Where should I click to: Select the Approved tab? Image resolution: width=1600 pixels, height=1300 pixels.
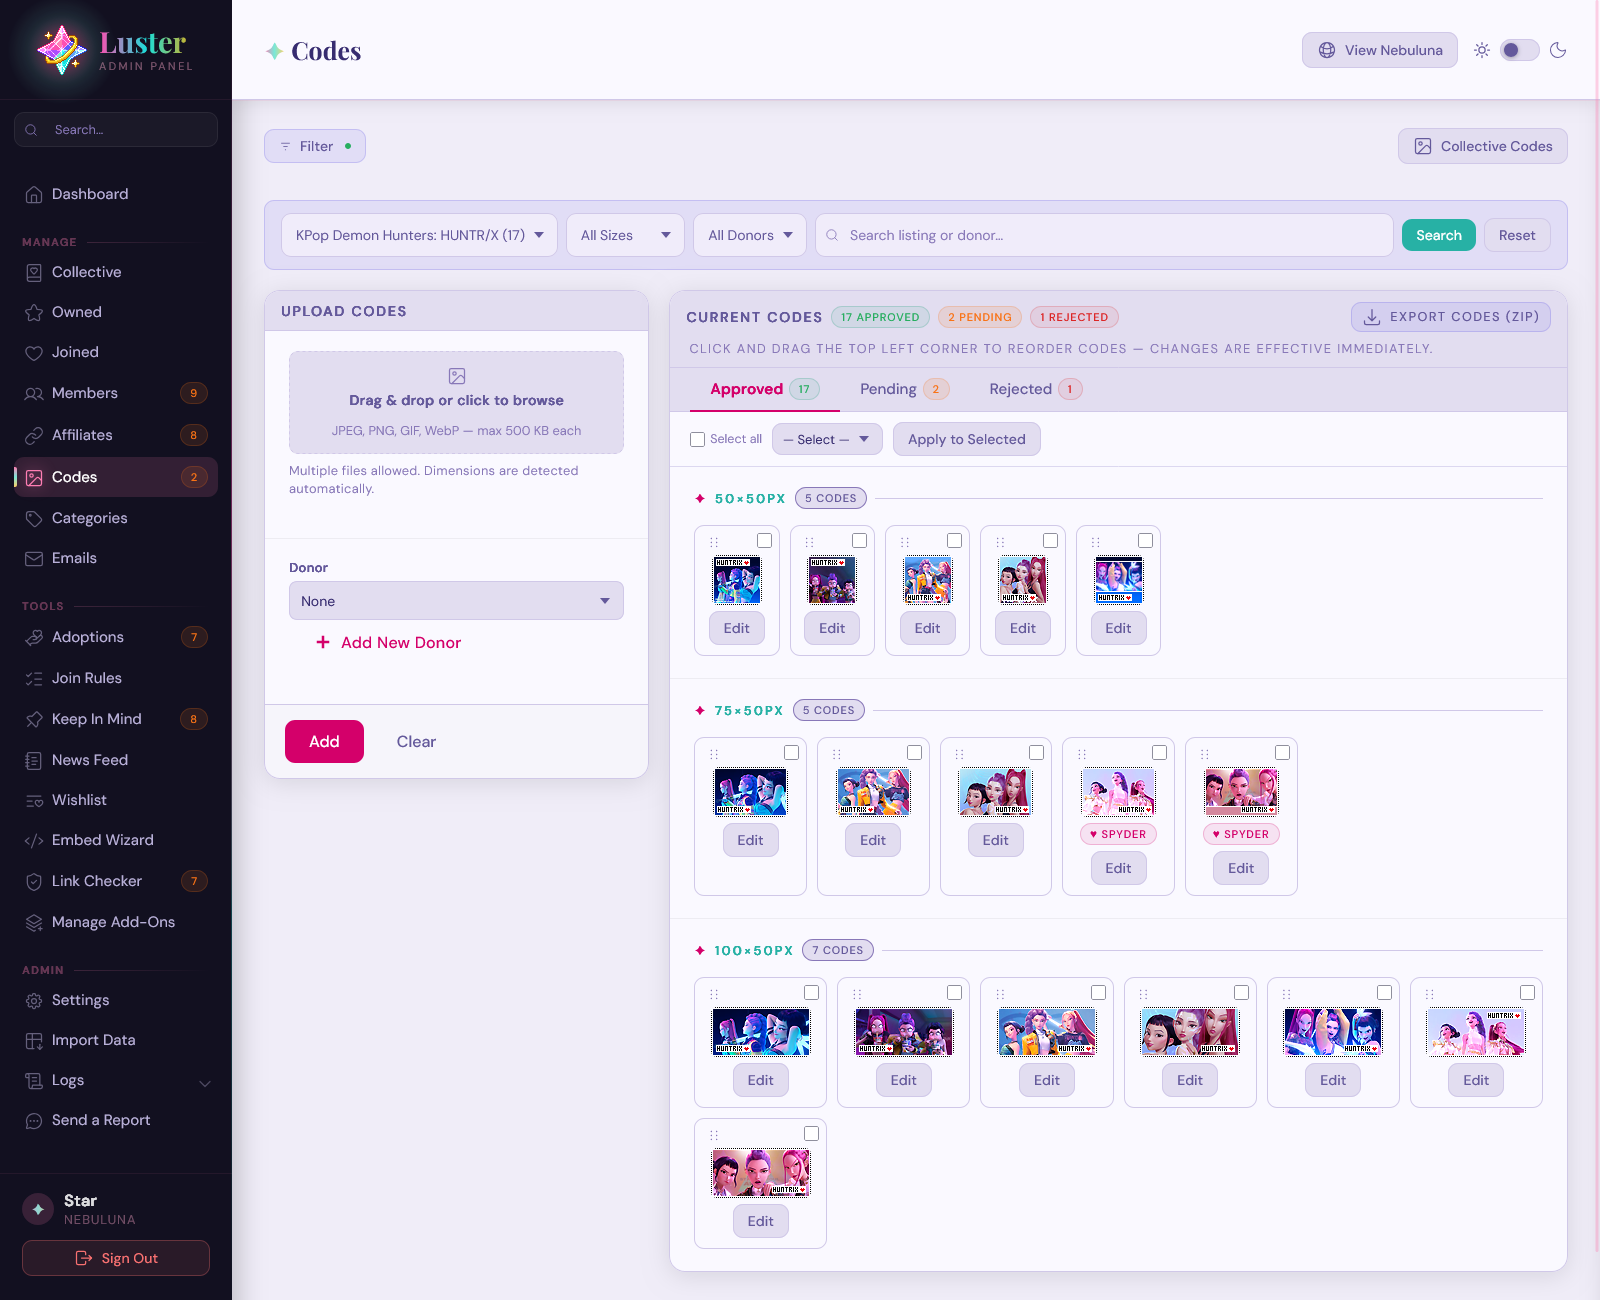point(765,389)
